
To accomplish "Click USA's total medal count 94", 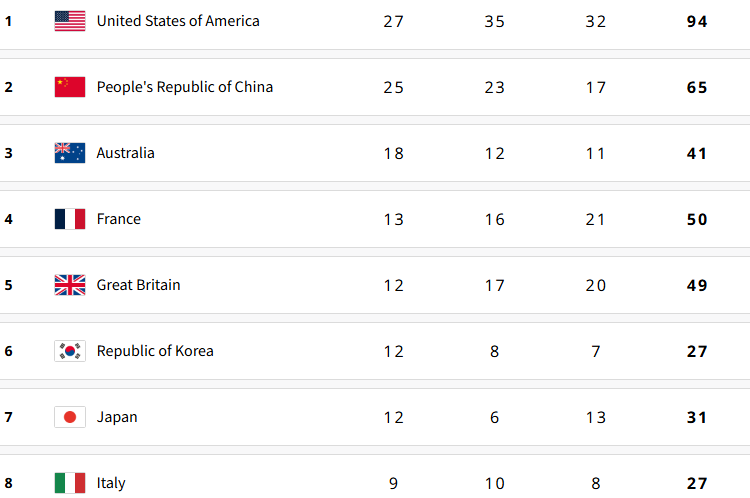I will (697, 21).
